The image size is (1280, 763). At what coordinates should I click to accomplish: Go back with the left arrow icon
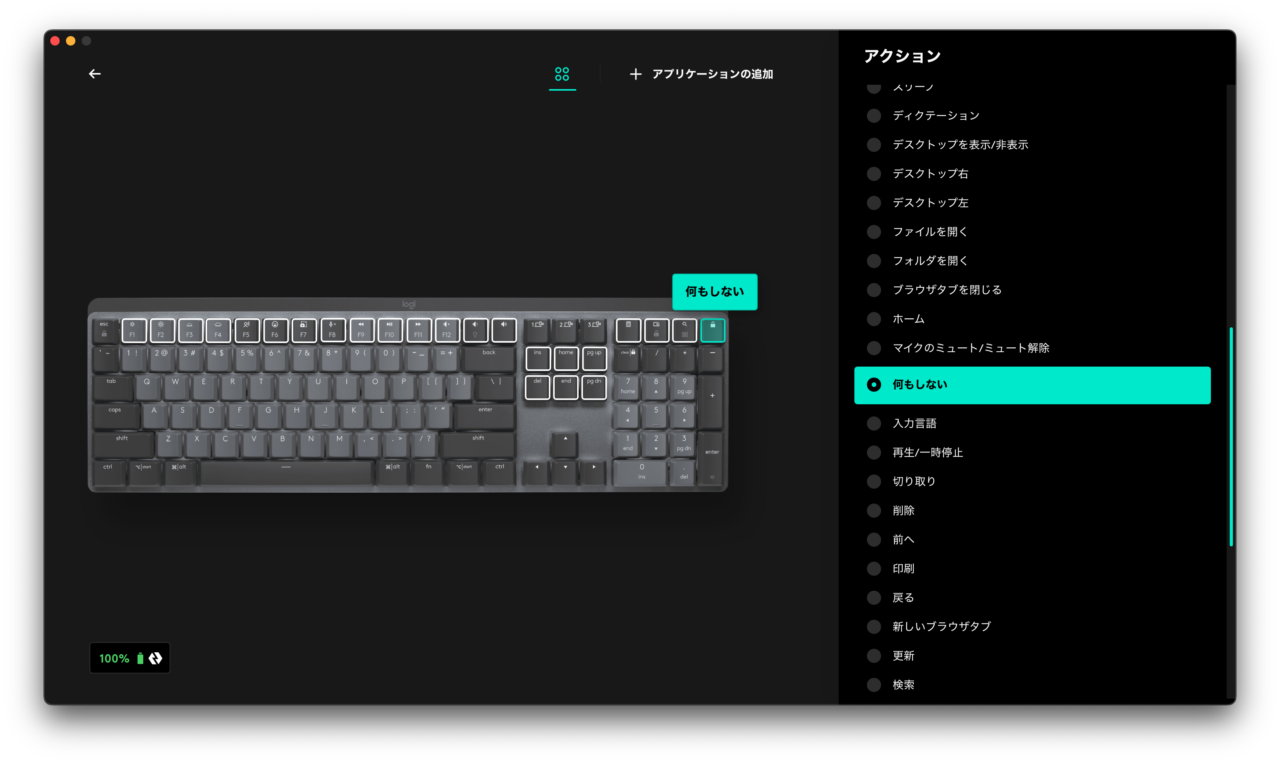[95, 74]
